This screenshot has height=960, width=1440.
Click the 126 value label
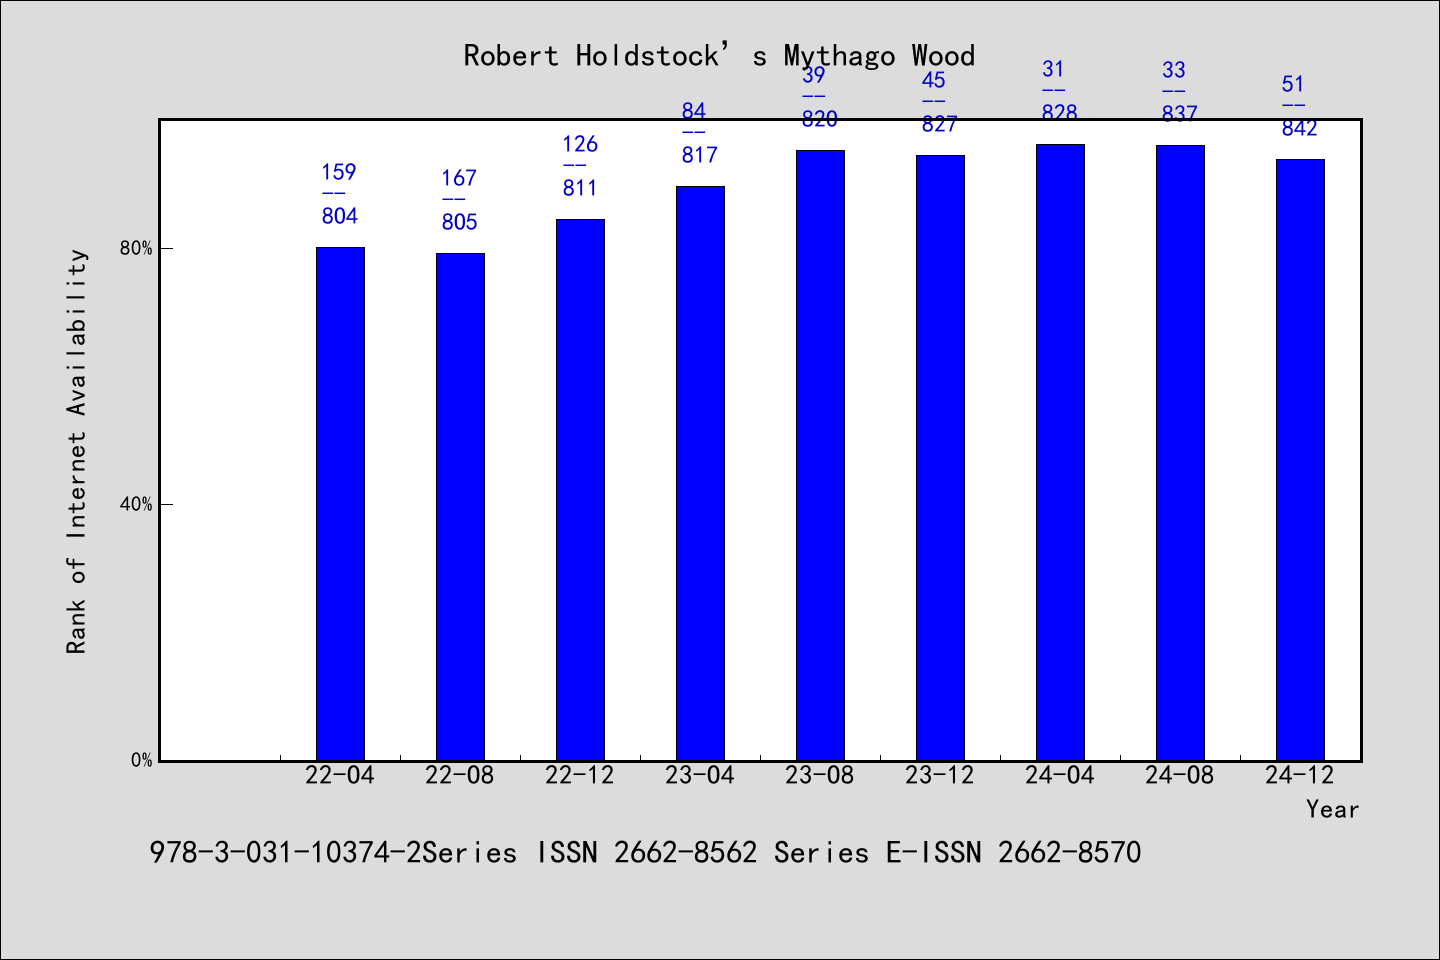coord(580,144)
